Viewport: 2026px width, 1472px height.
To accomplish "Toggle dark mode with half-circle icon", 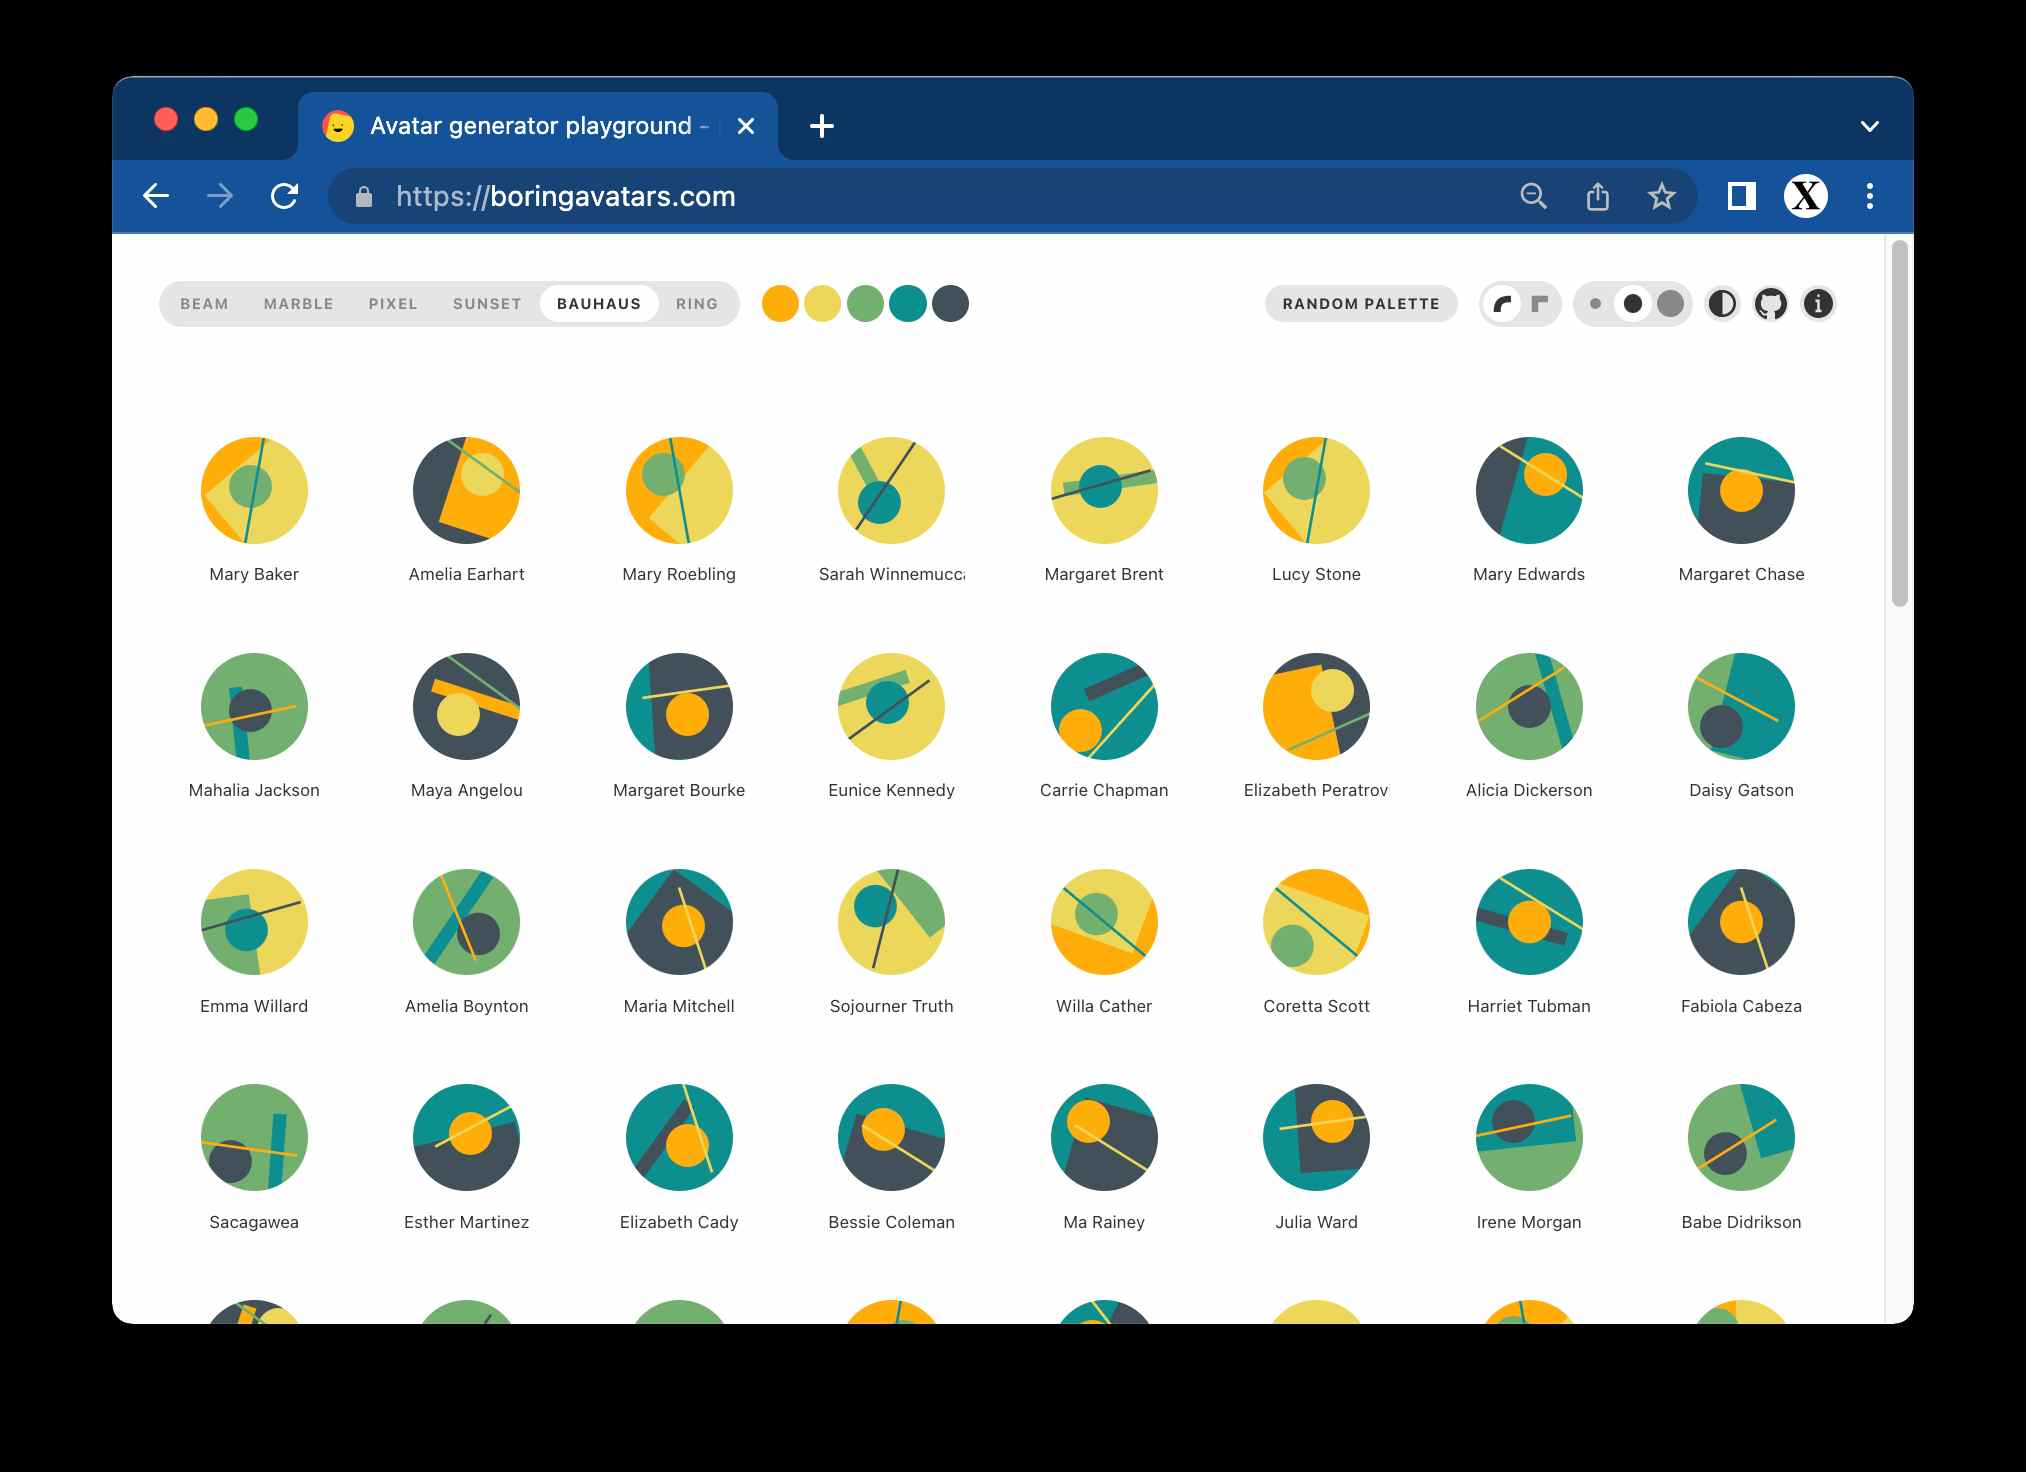I will pos(1722,304).
